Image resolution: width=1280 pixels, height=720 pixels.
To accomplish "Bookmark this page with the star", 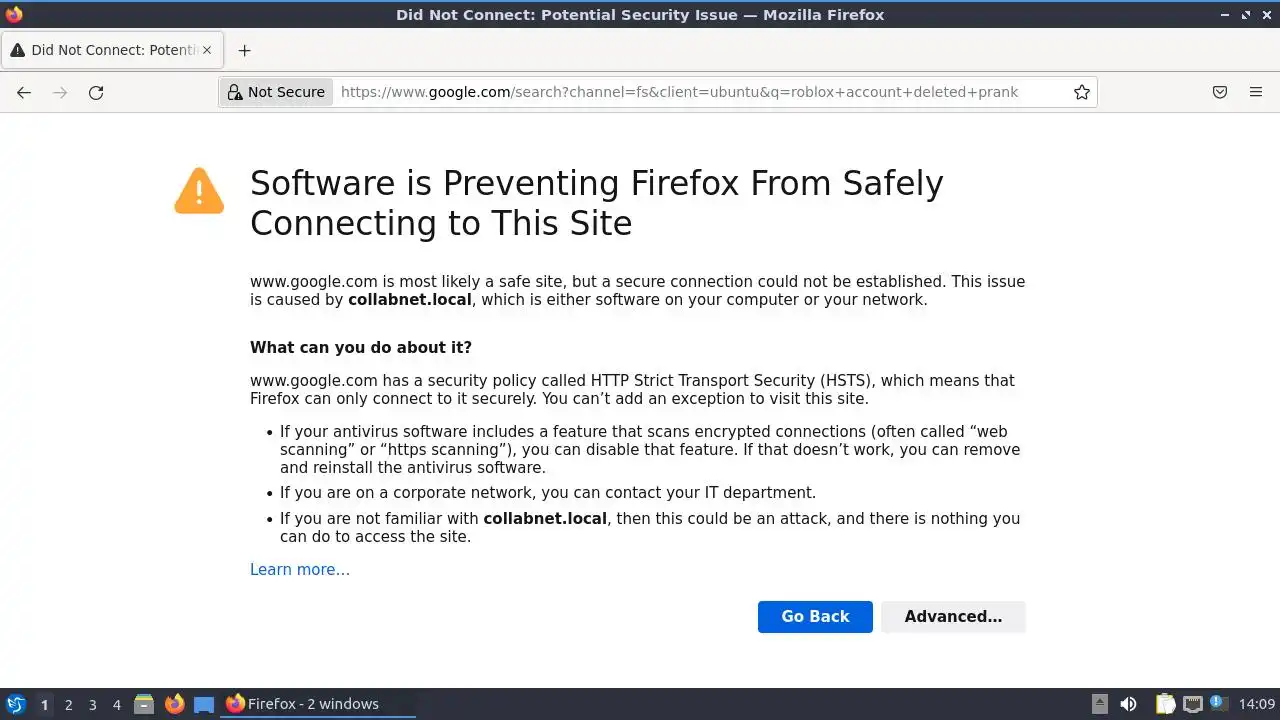I will [1082, 92].
